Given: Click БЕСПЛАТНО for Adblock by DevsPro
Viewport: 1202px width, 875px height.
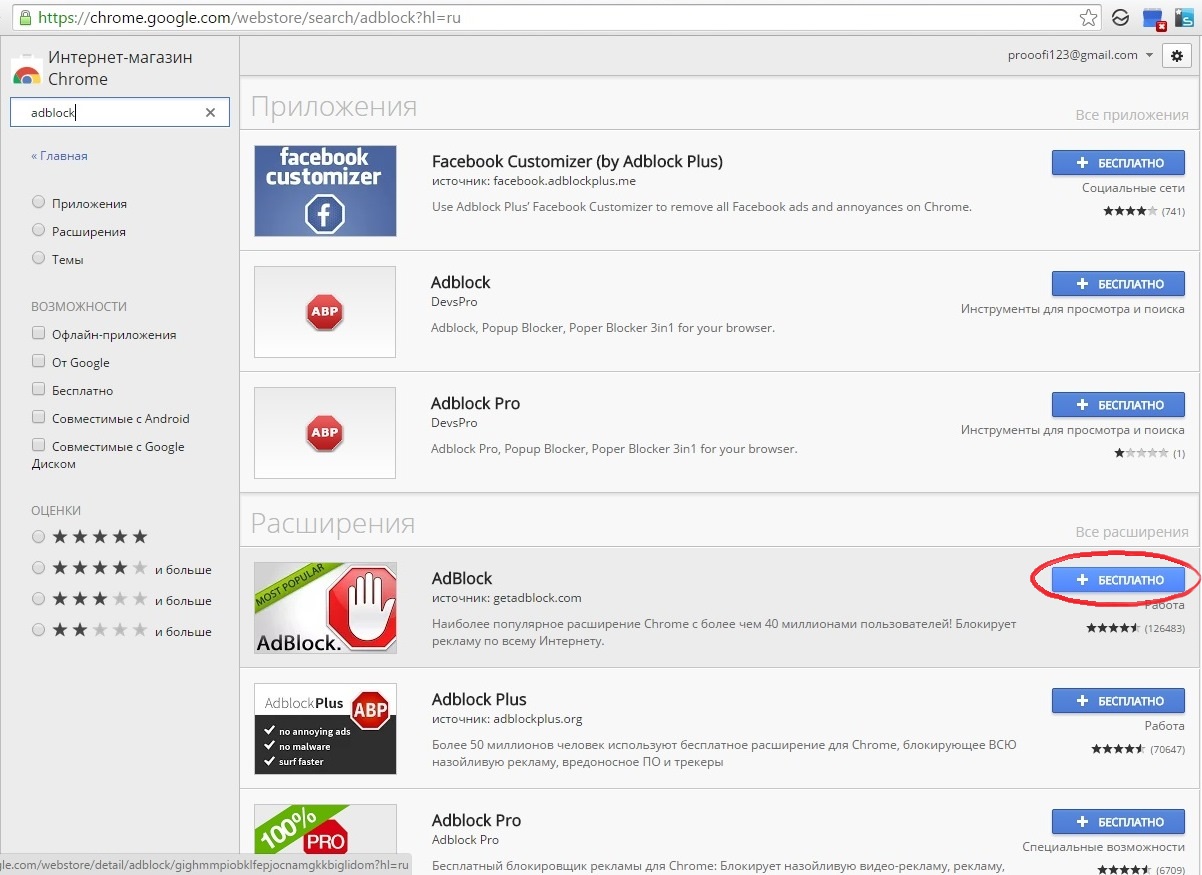Looking at the screenshot, I should point(1118,284).
